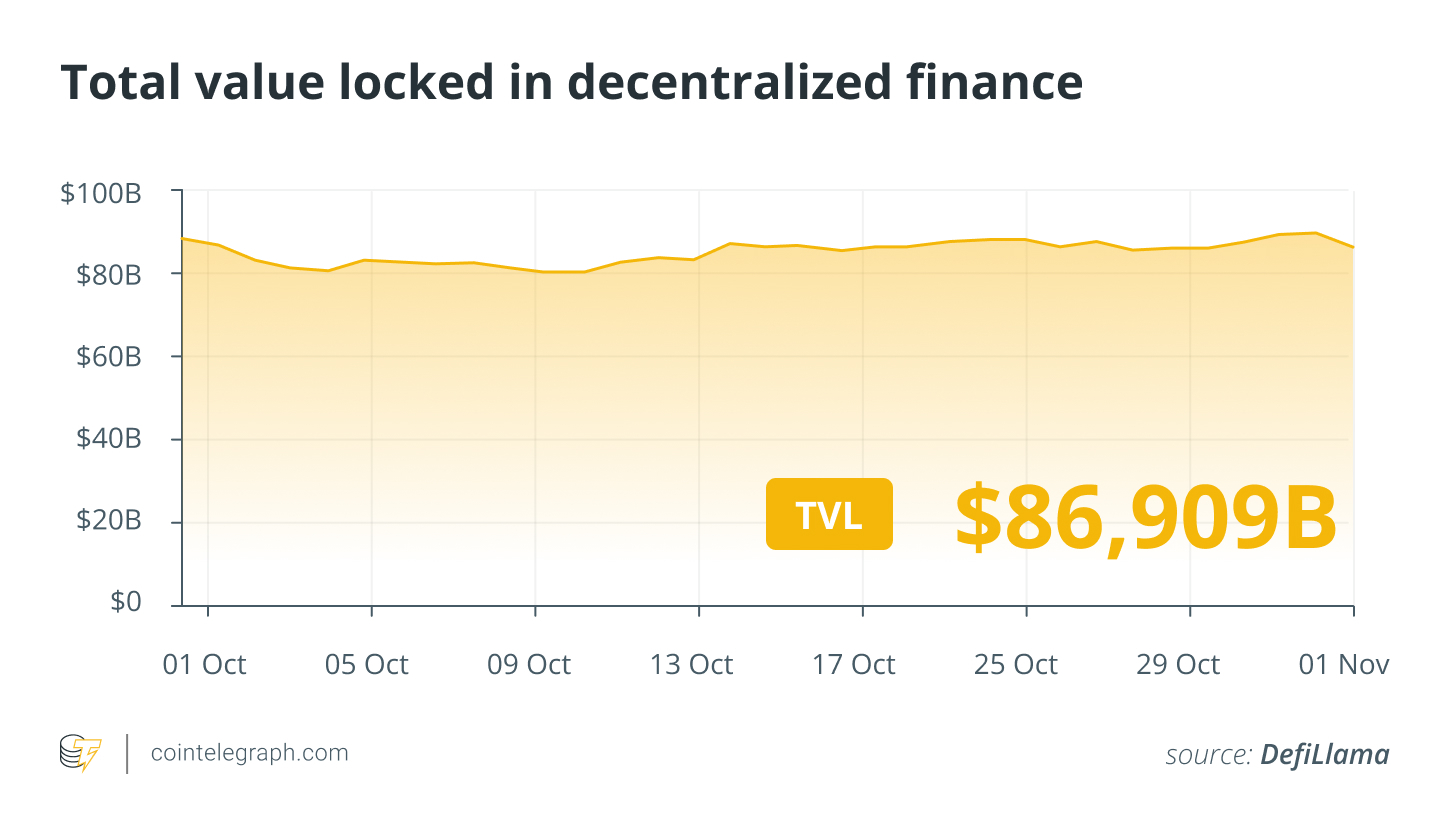
Task: Click the $20B y-axis label
Action: (108, 522)
